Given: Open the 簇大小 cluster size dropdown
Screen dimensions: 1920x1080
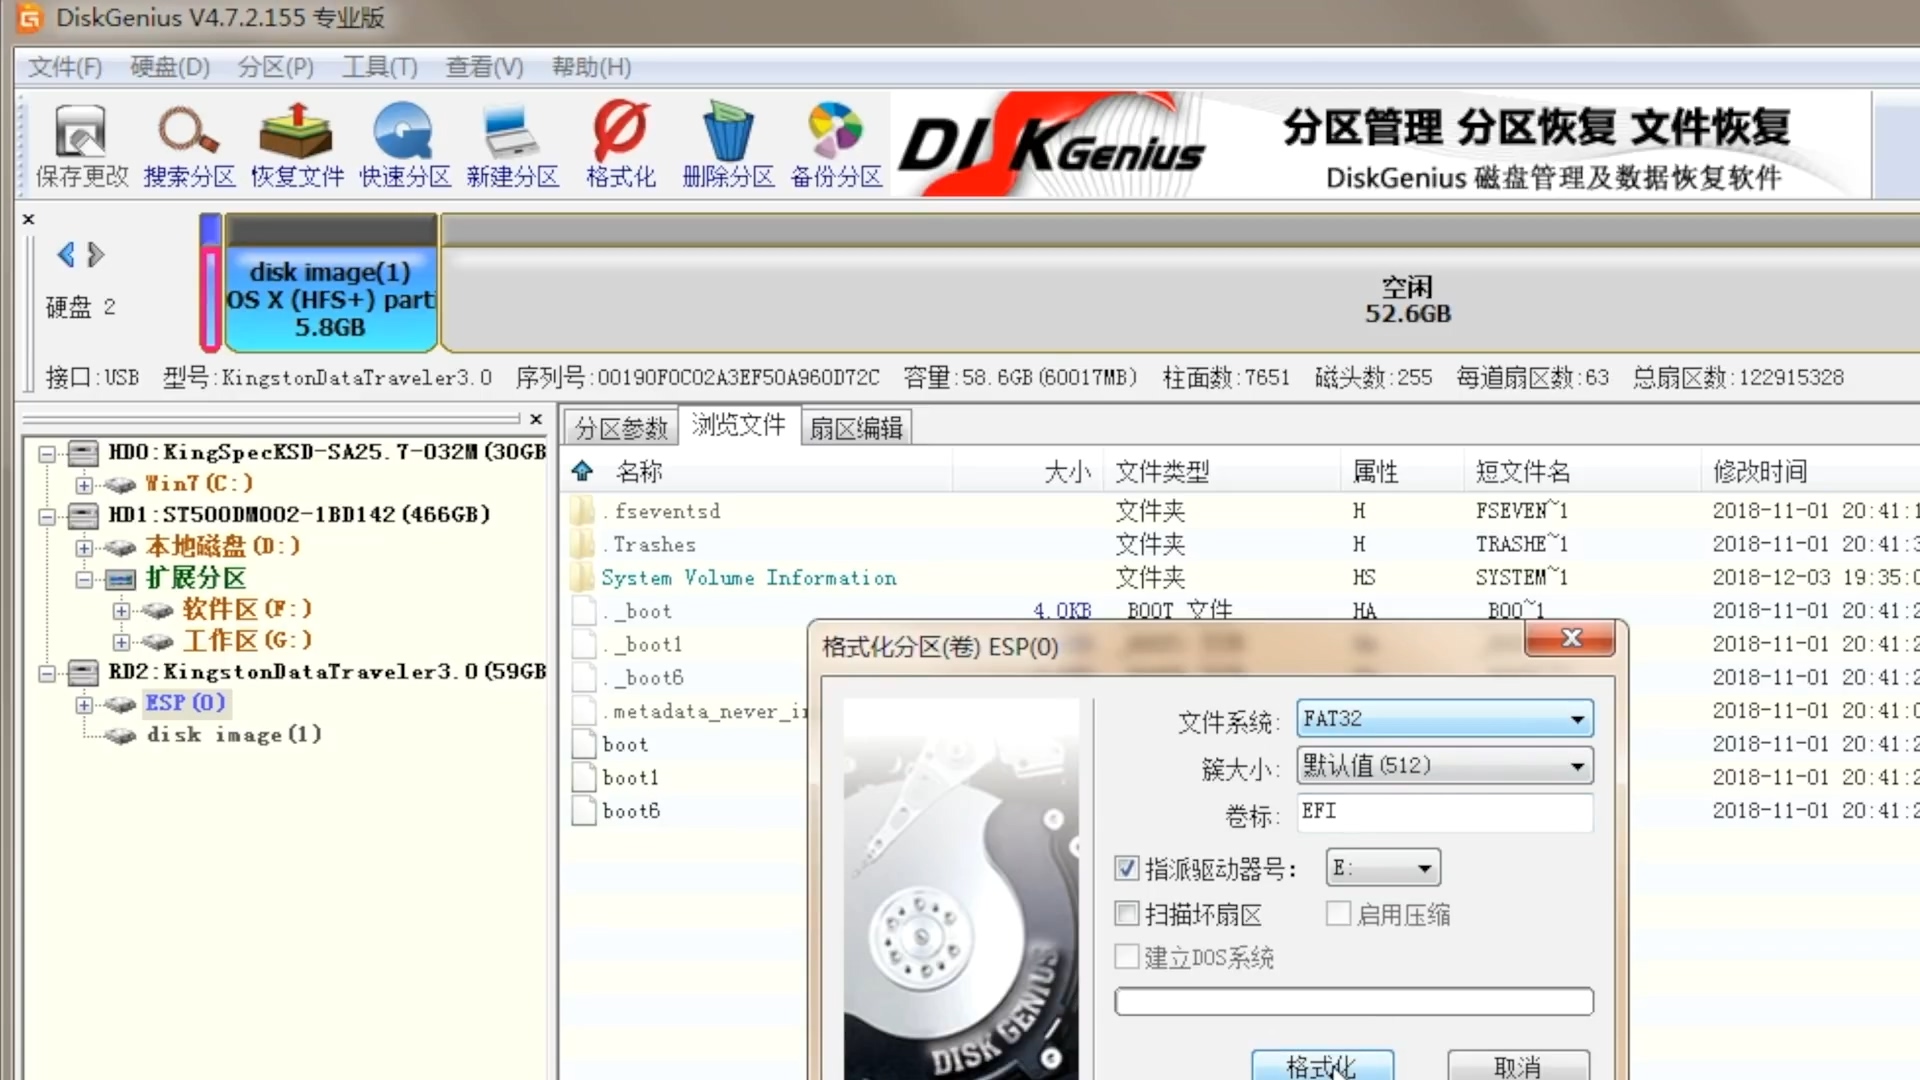Looking at the screenshot, I should pos(1578,765).
